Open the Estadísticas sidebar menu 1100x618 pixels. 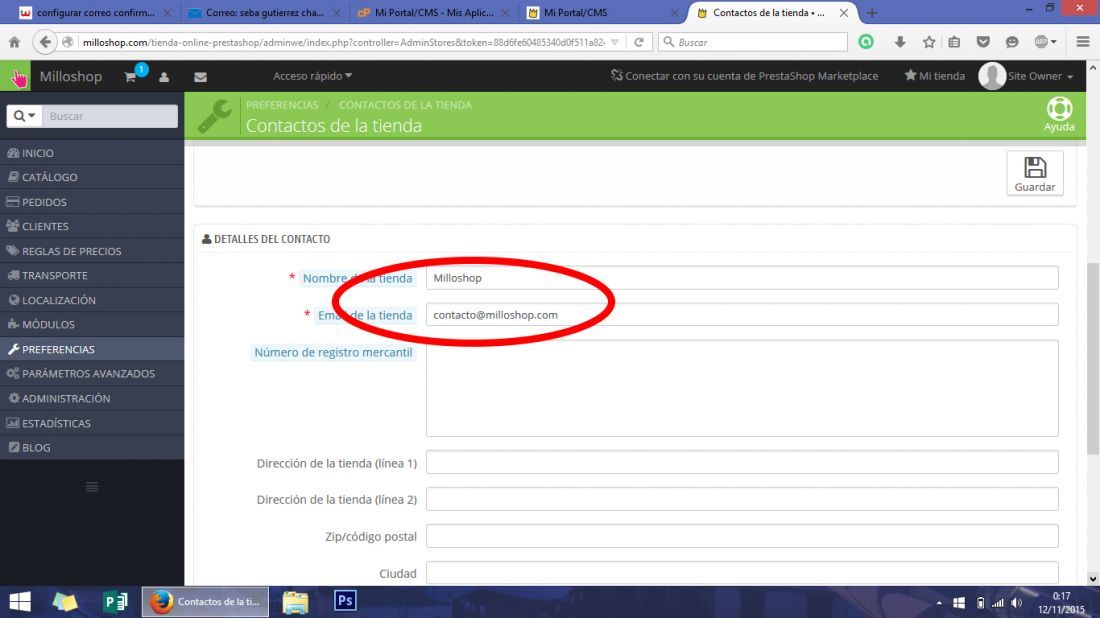point(92,423)
